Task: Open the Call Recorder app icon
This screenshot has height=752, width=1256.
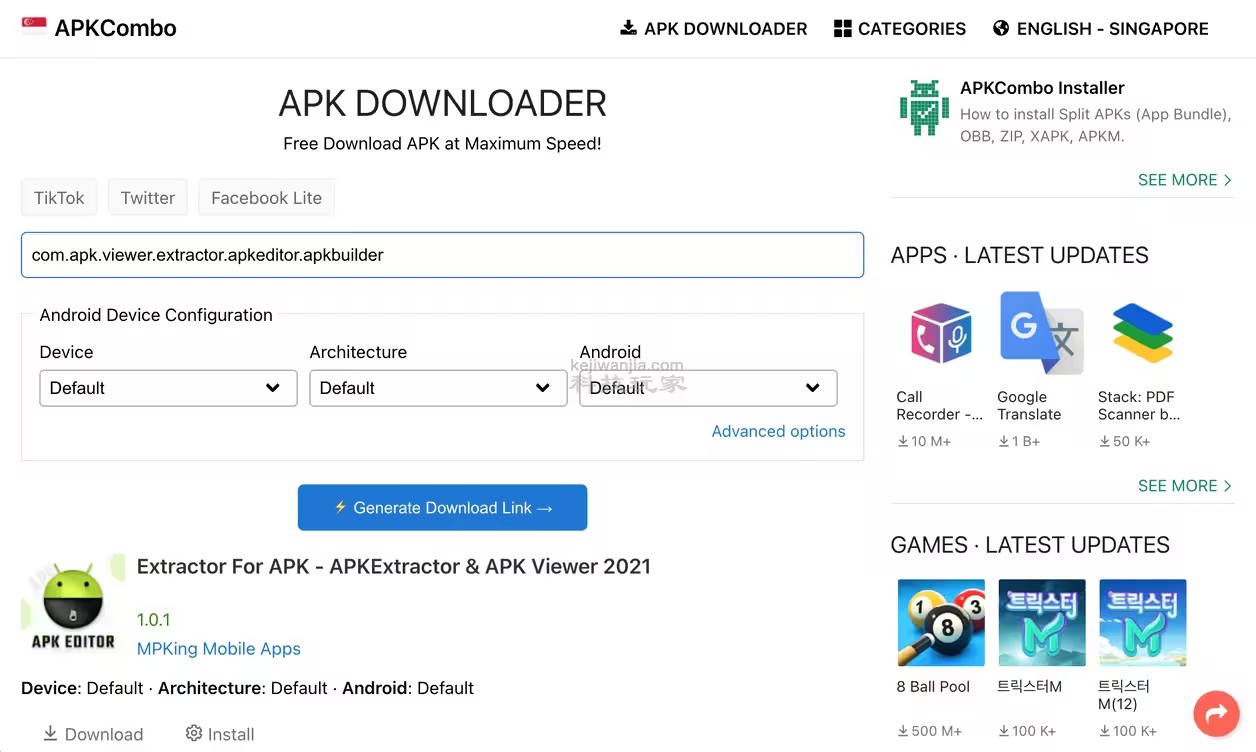Action: [x=941, y=334]
